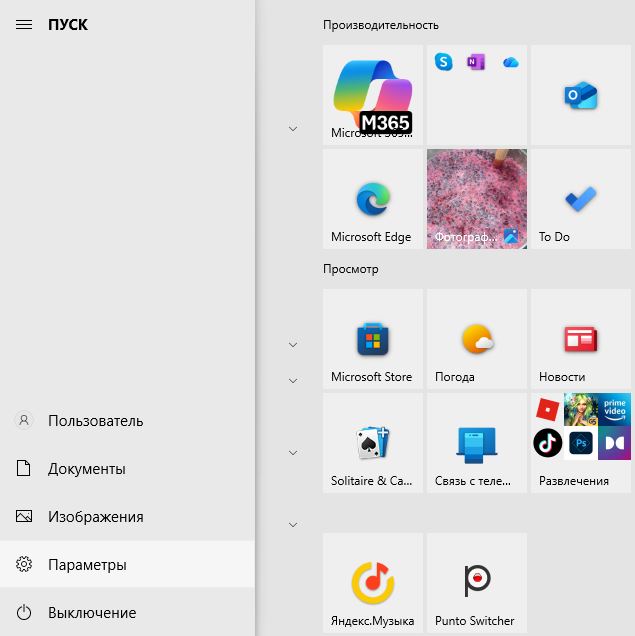Image resolution: width=635 pixels, height=636 pixels.
Task: Click the Просмотр group header
Action: pos(351,269)
